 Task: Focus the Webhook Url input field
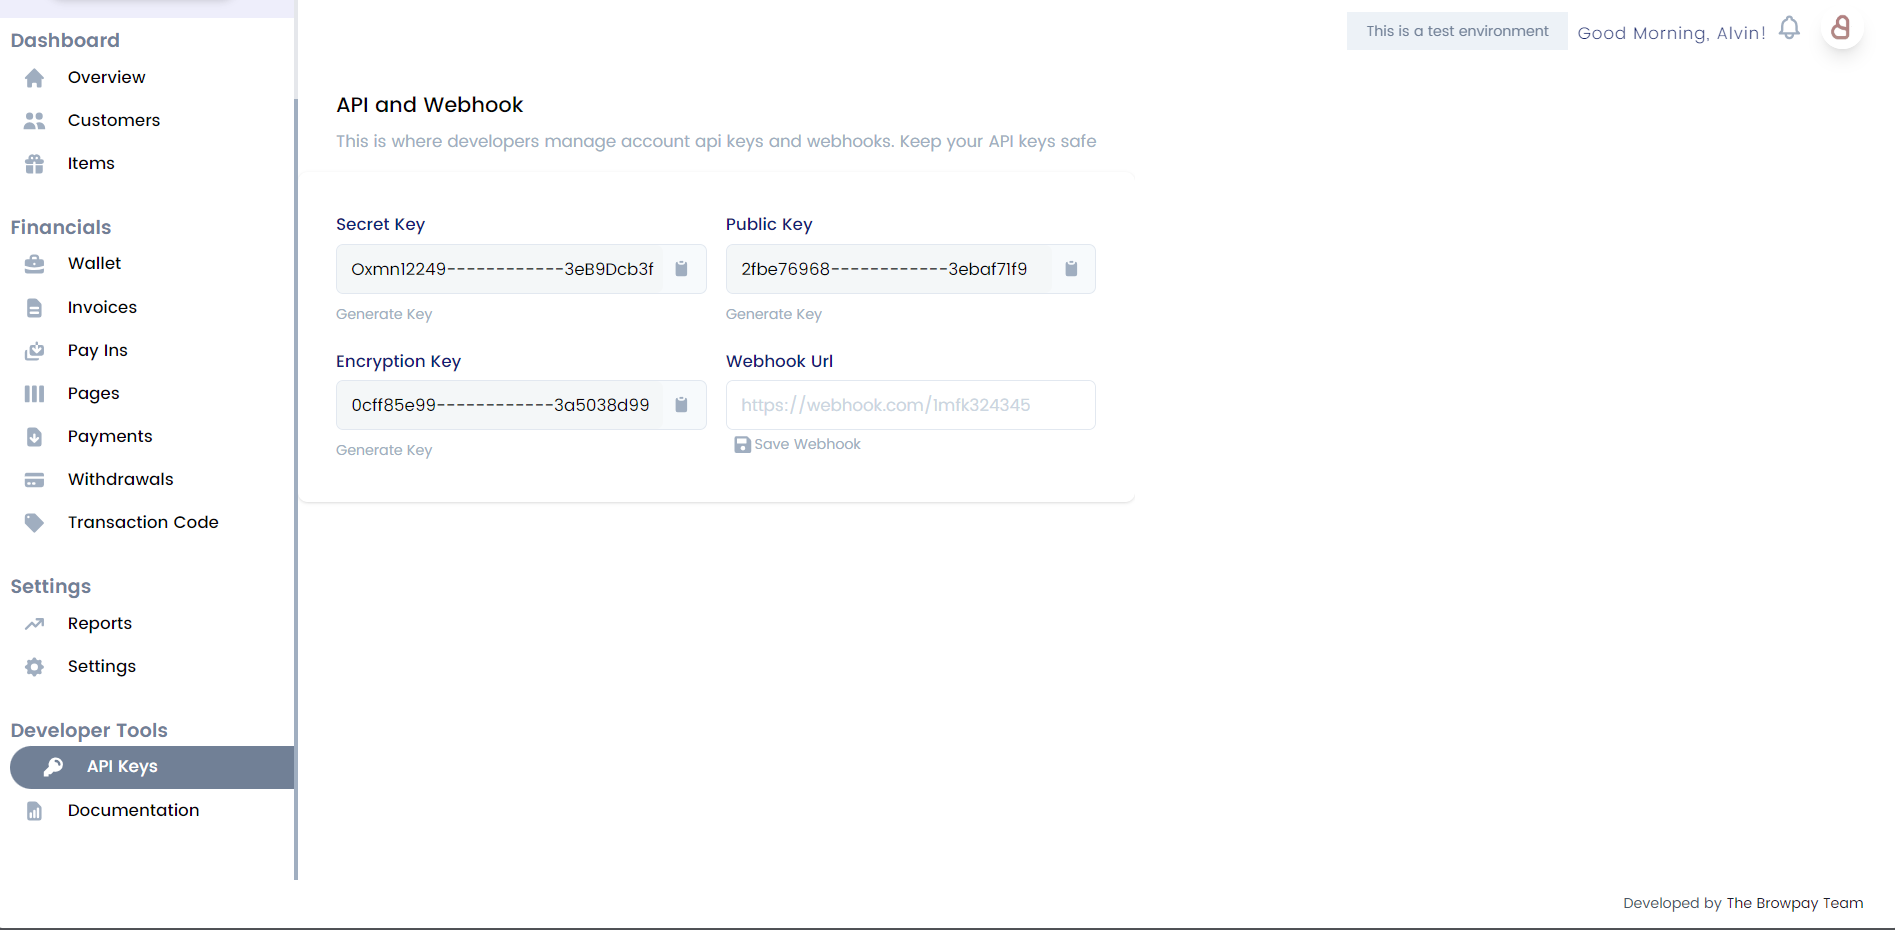point(910,405)
